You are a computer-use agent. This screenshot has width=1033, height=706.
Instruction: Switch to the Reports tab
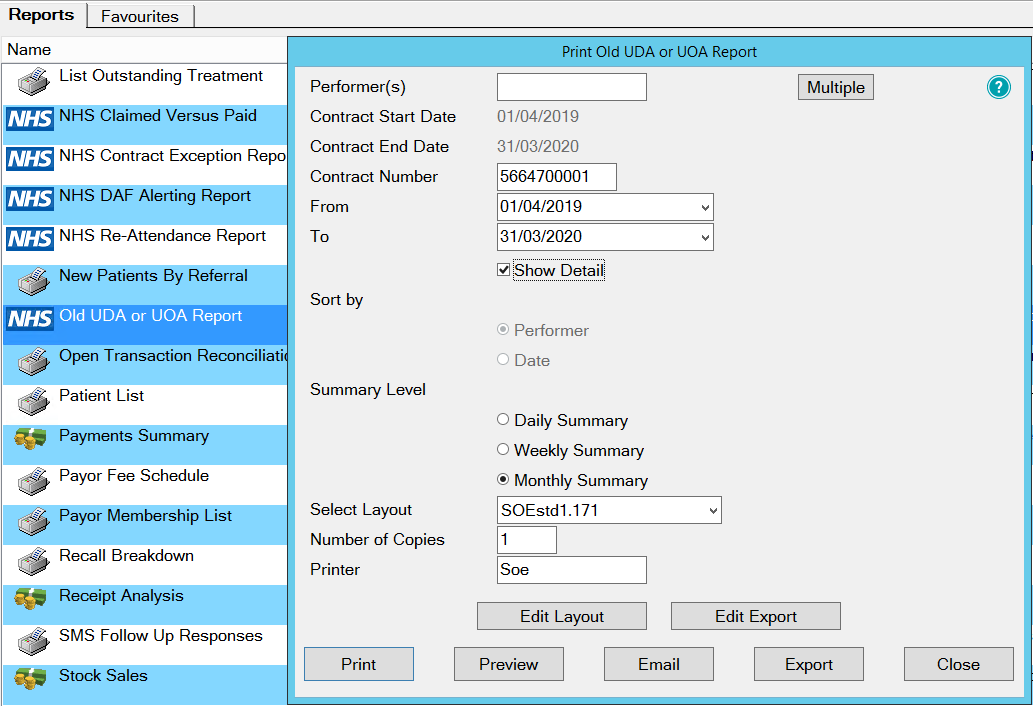click(42, 15)
